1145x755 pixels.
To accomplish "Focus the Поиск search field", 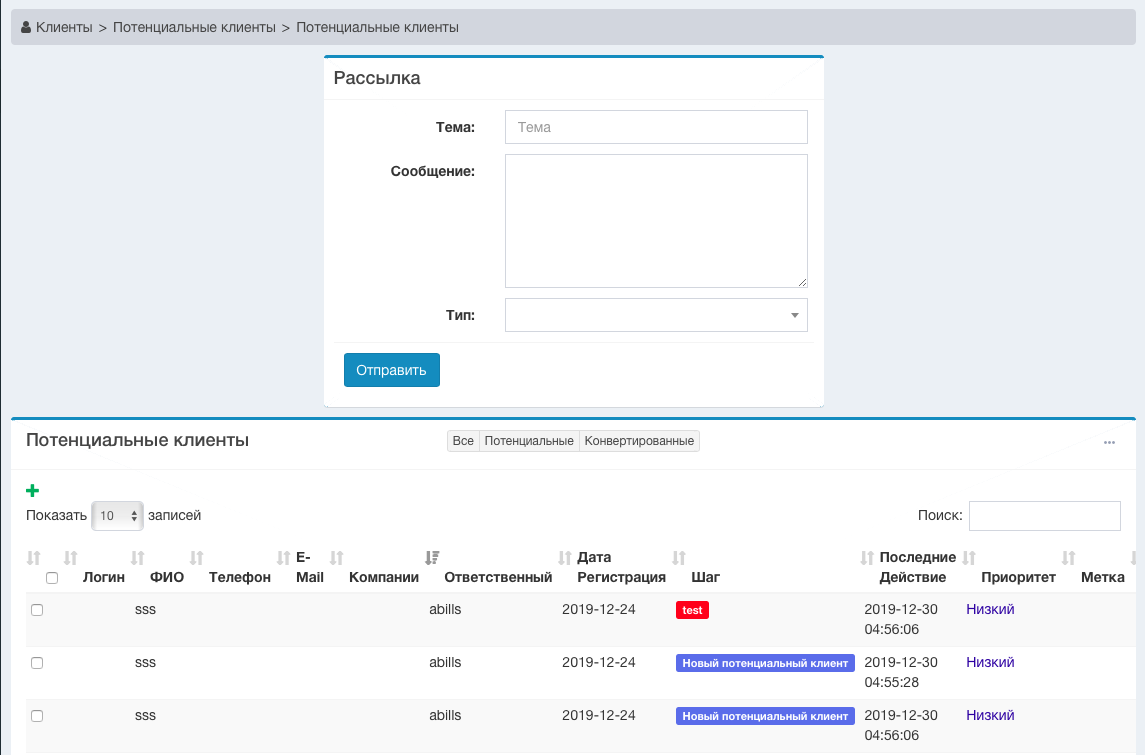I will point(1044,516).
